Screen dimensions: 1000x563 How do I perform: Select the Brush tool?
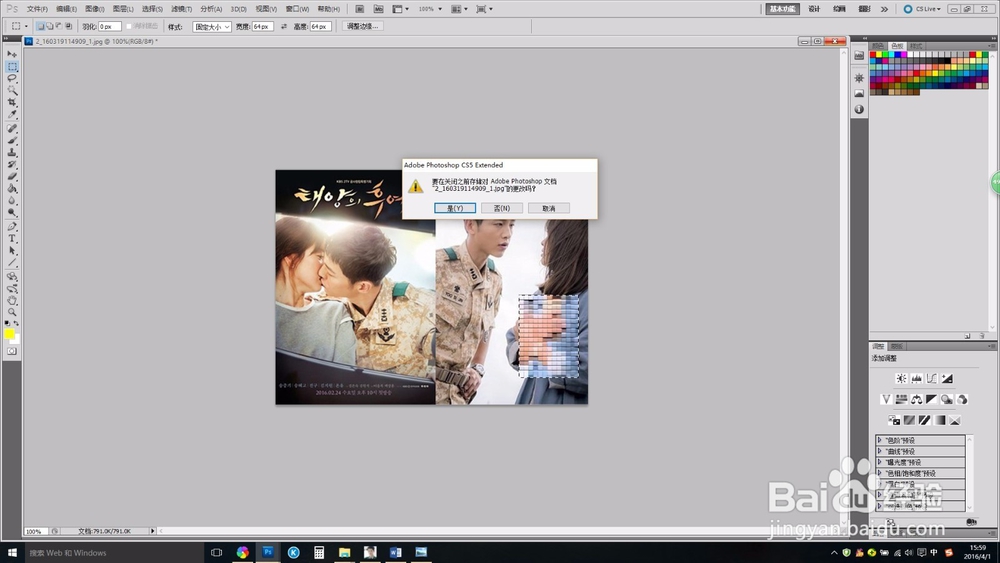(x=12, y=140)
